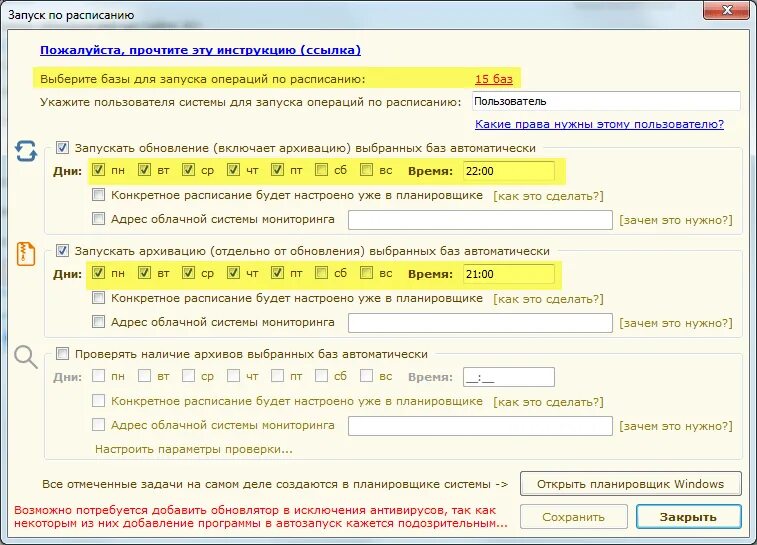757x545 pixels.
Task: Click the empty time field in archive check section
Action: [508, 377]
